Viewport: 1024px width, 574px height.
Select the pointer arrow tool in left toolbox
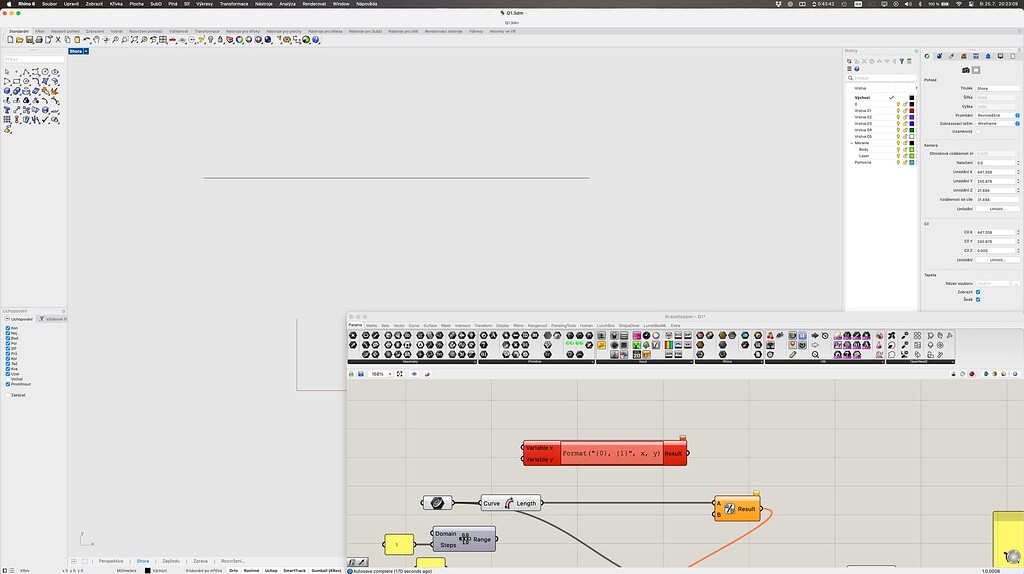coord(7,72)
